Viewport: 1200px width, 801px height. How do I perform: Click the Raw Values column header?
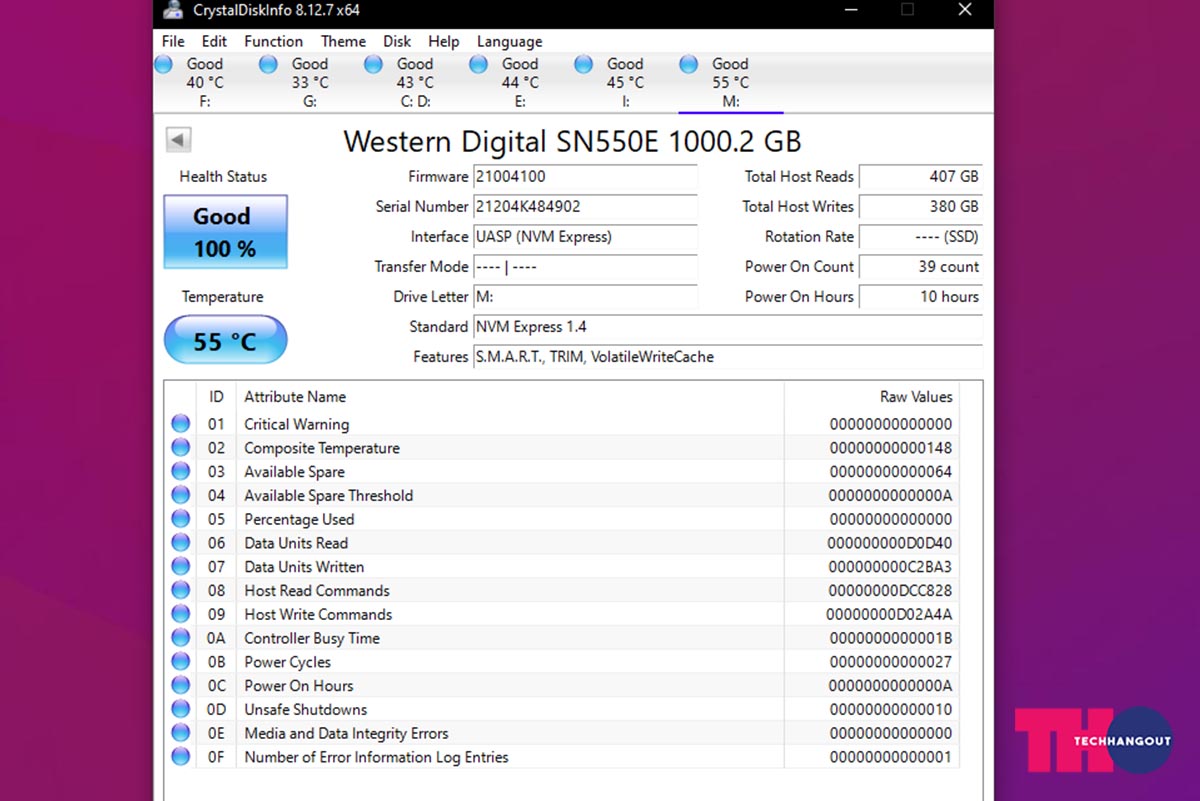tap(872, 397)
